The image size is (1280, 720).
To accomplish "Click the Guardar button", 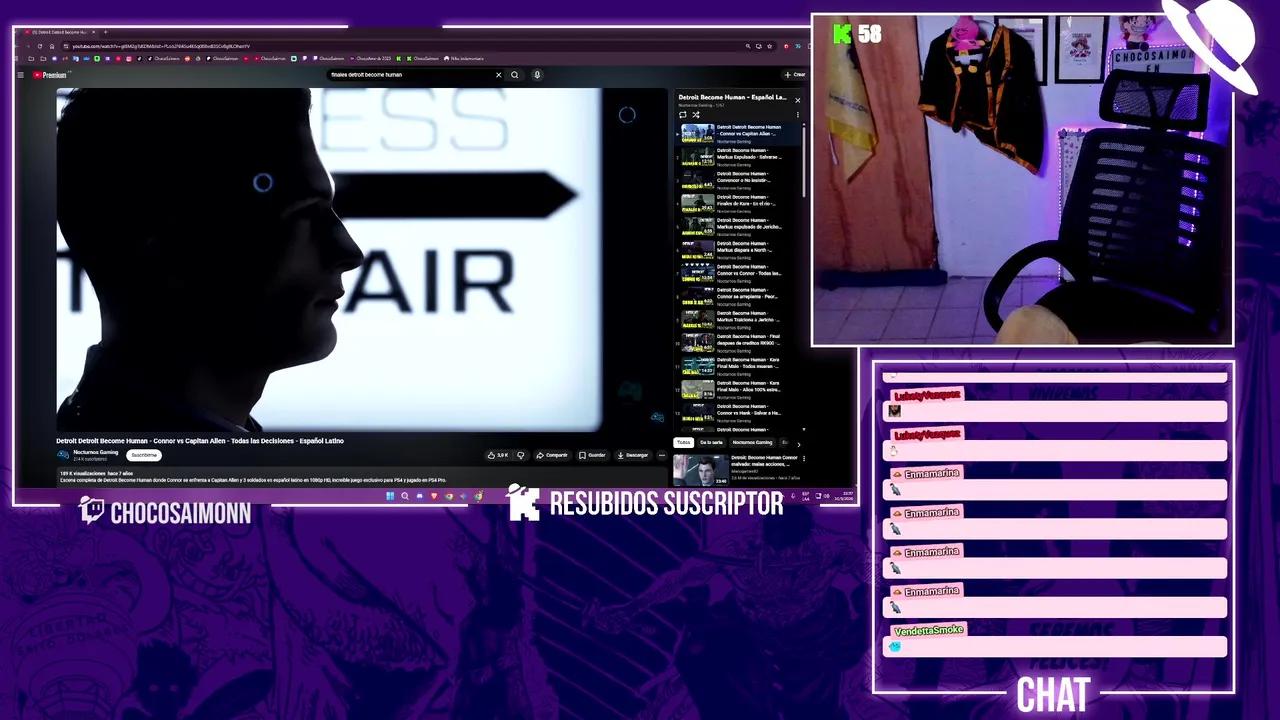I will pyautogui.click(x=594, y=455).
